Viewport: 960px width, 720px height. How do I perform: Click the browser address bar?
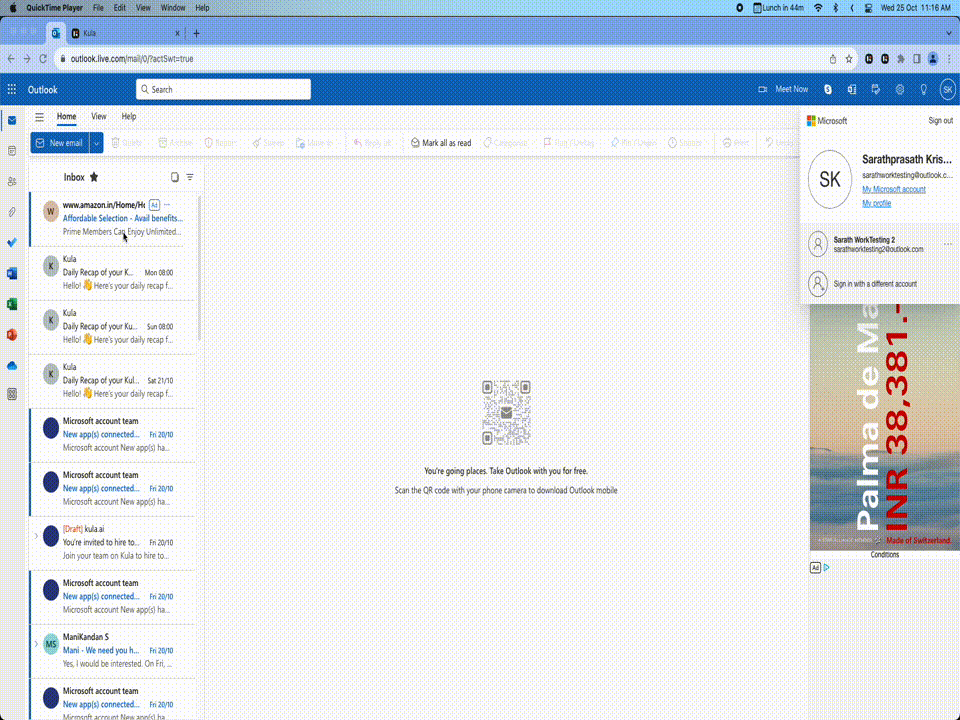[x=441, y=59]
